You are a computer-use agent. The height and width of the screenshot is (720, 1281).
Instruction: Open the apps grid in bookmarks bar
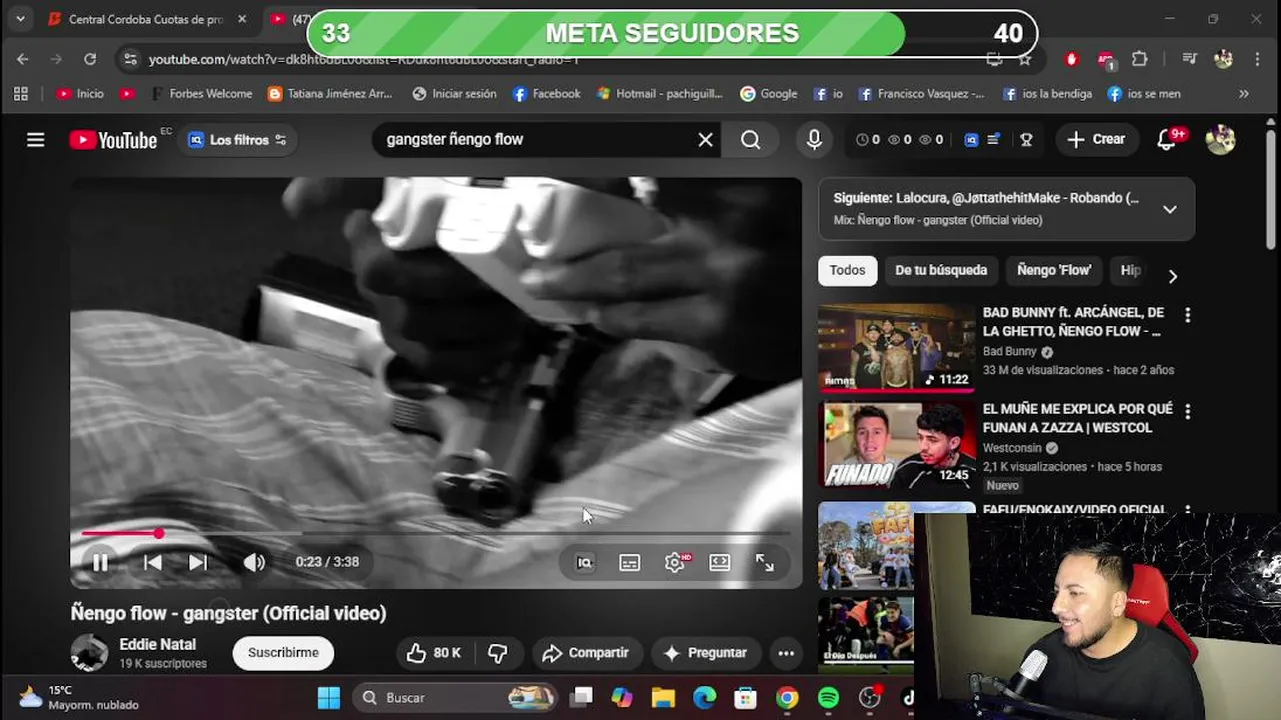[21, 94]
